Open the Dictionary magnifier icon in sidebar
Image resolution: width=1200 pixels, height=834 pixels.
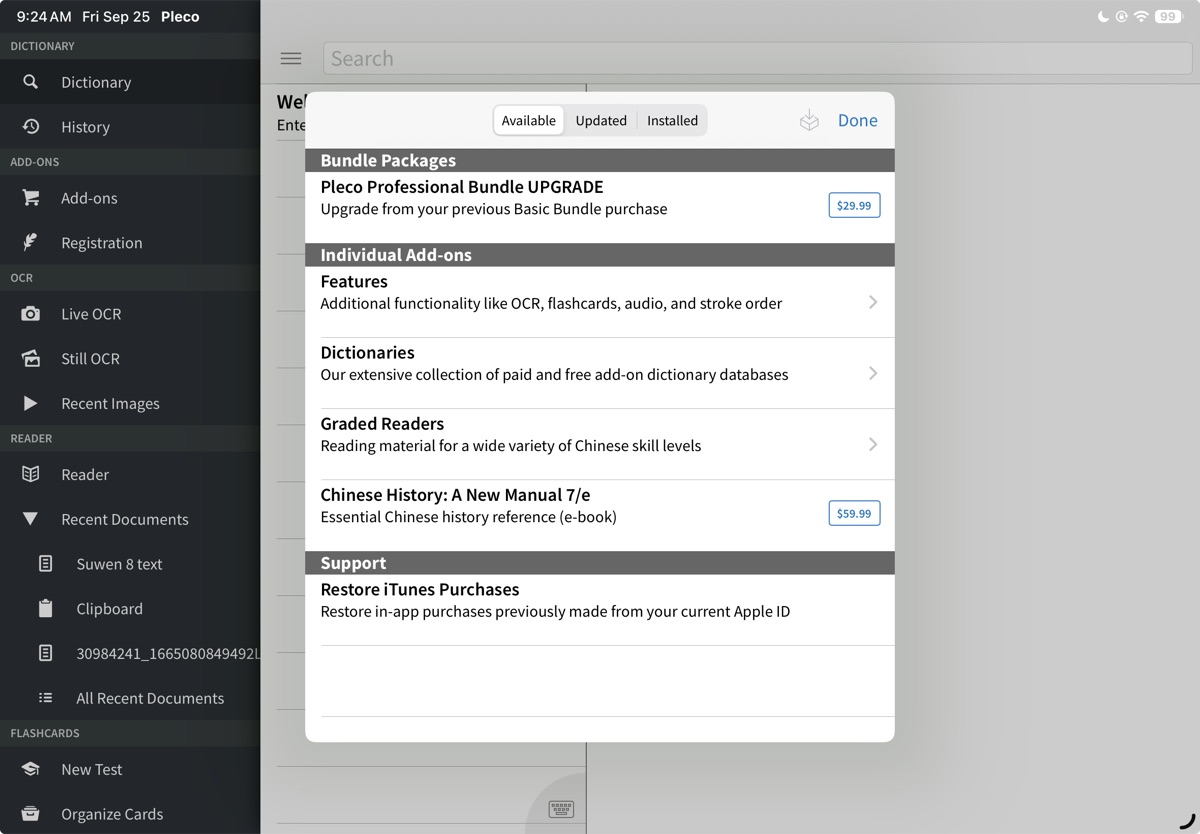(31, 82)
